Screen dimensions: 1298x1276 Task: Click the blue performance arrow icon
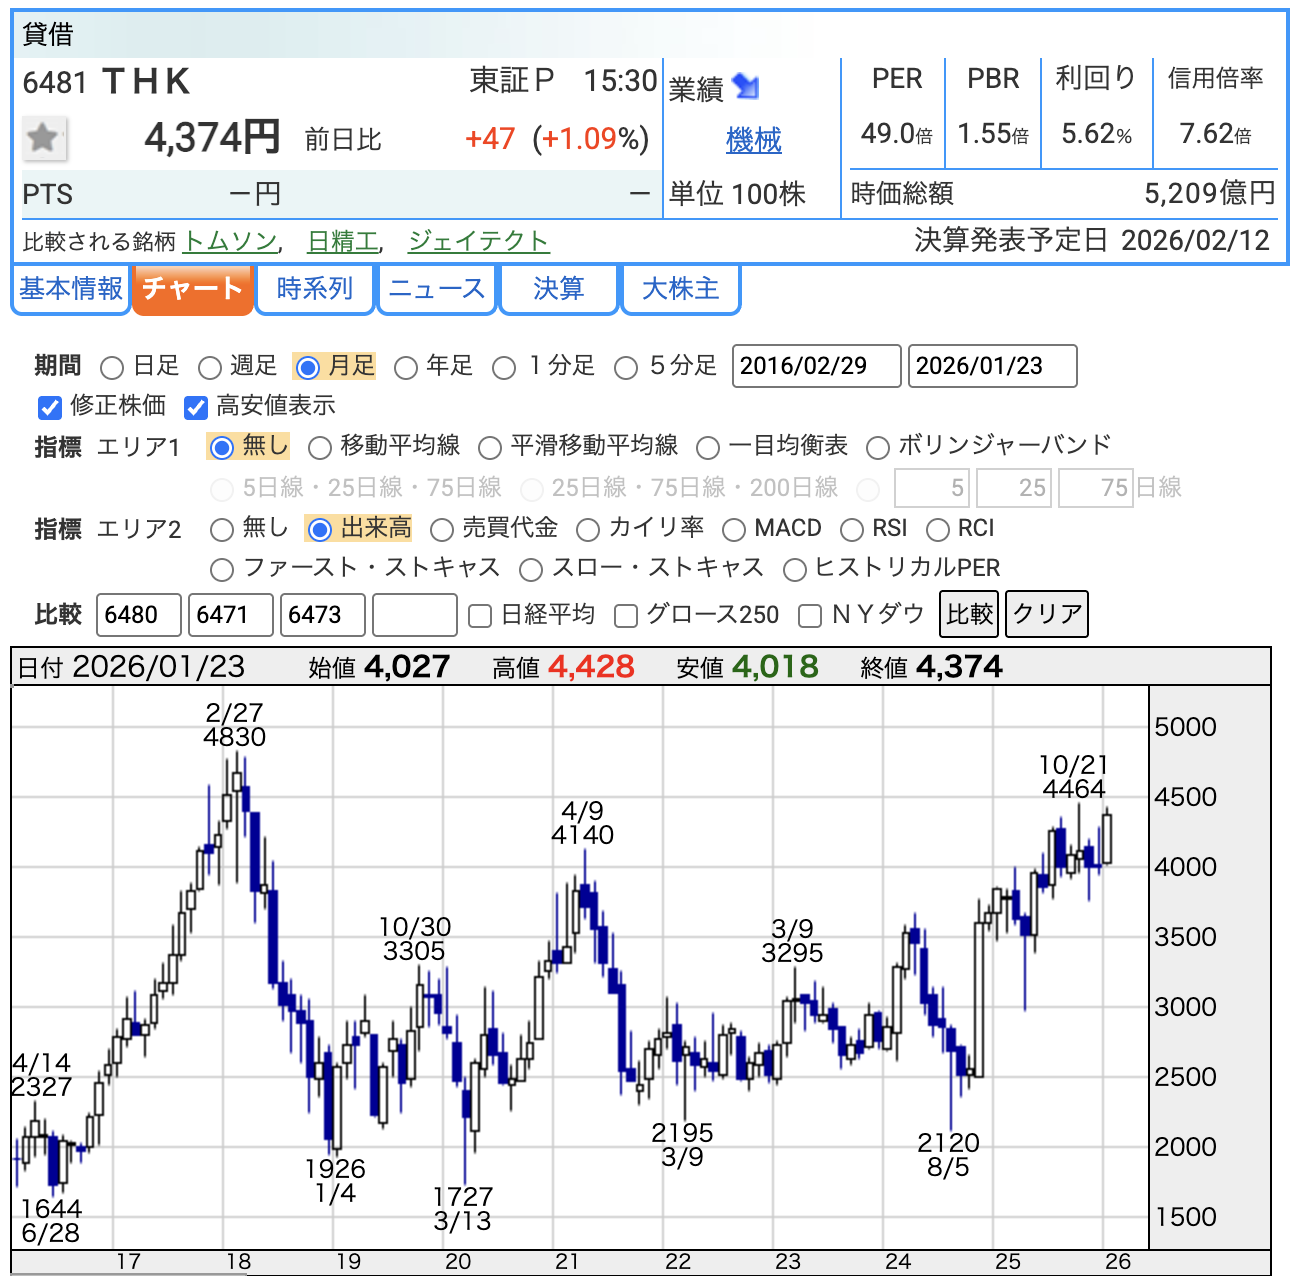pyautogui.click(x=746, y=87)
